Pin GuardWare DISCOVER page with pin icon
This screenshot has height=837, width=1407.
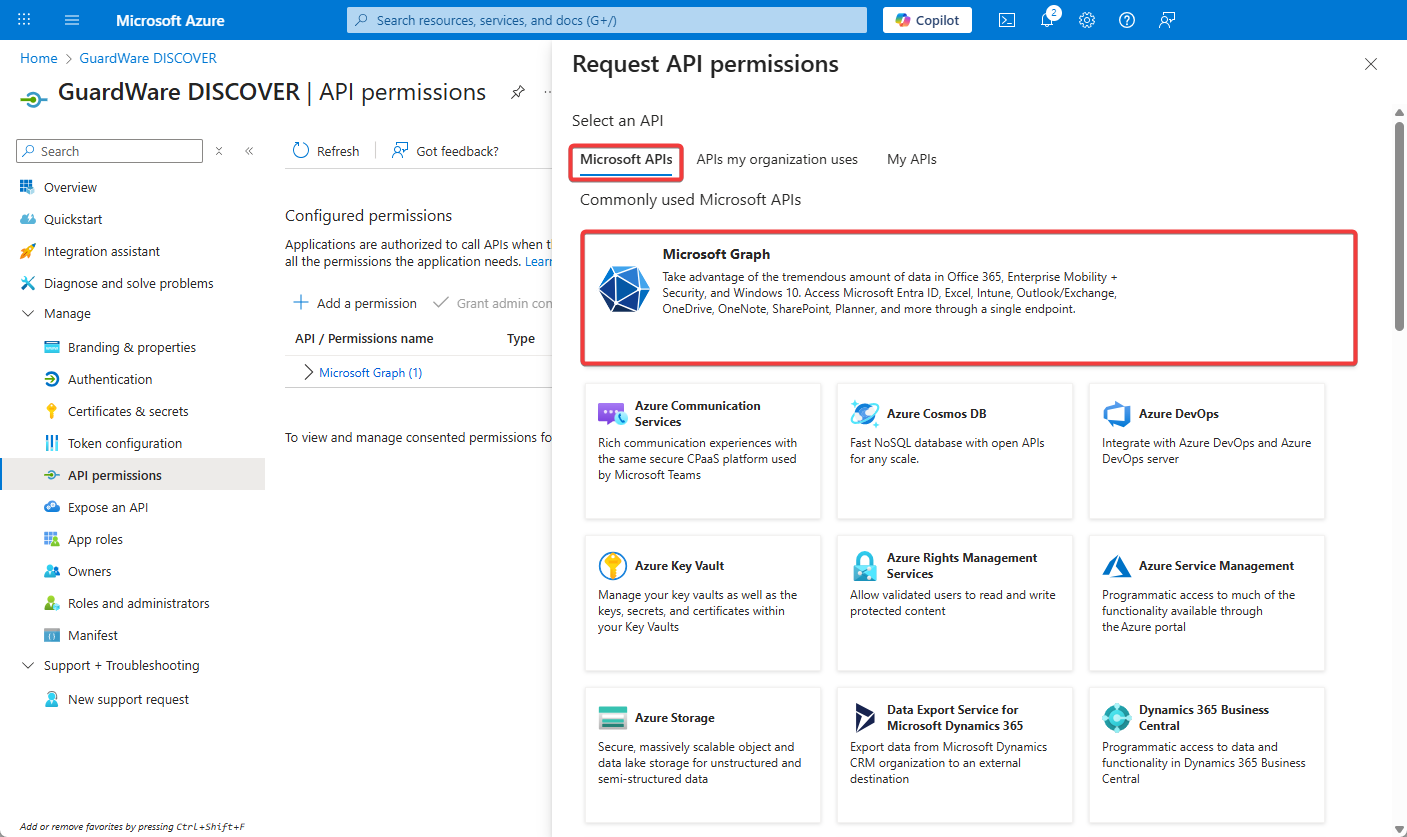tap(517, 92)
